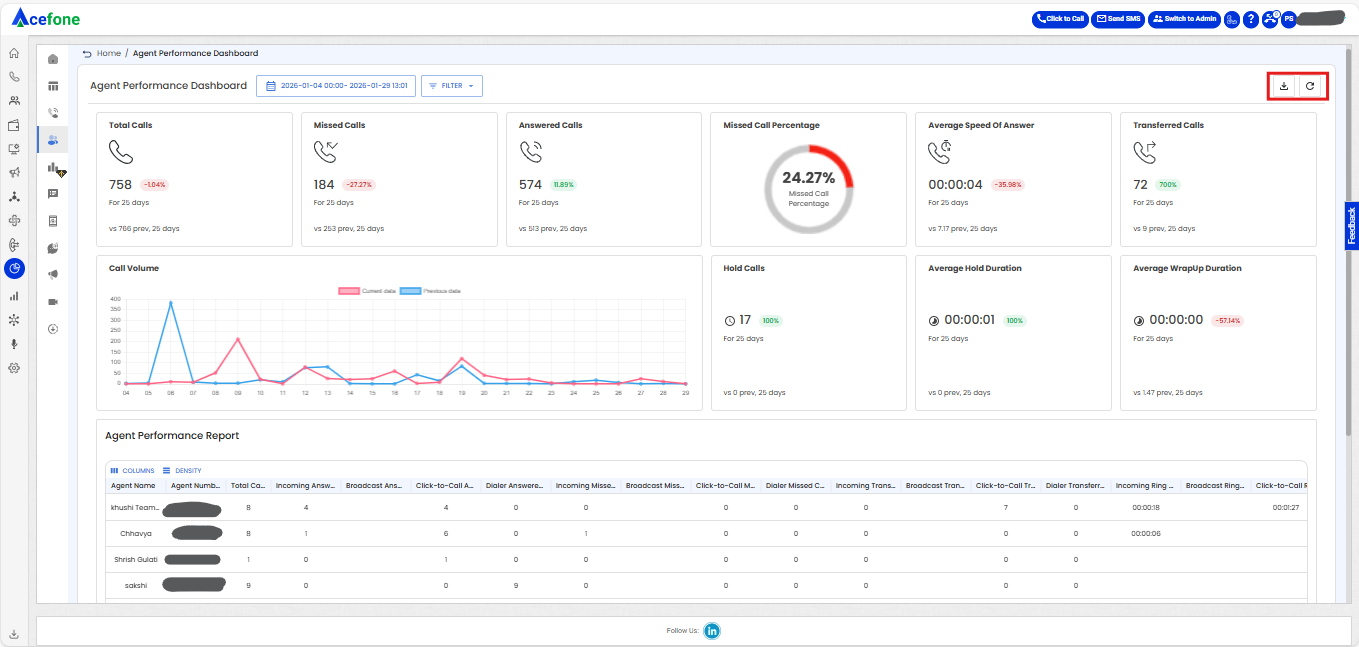Refresh the dashboard data
The height and width of the screenshot is (647, 1359).
(x=1310, y=86)
